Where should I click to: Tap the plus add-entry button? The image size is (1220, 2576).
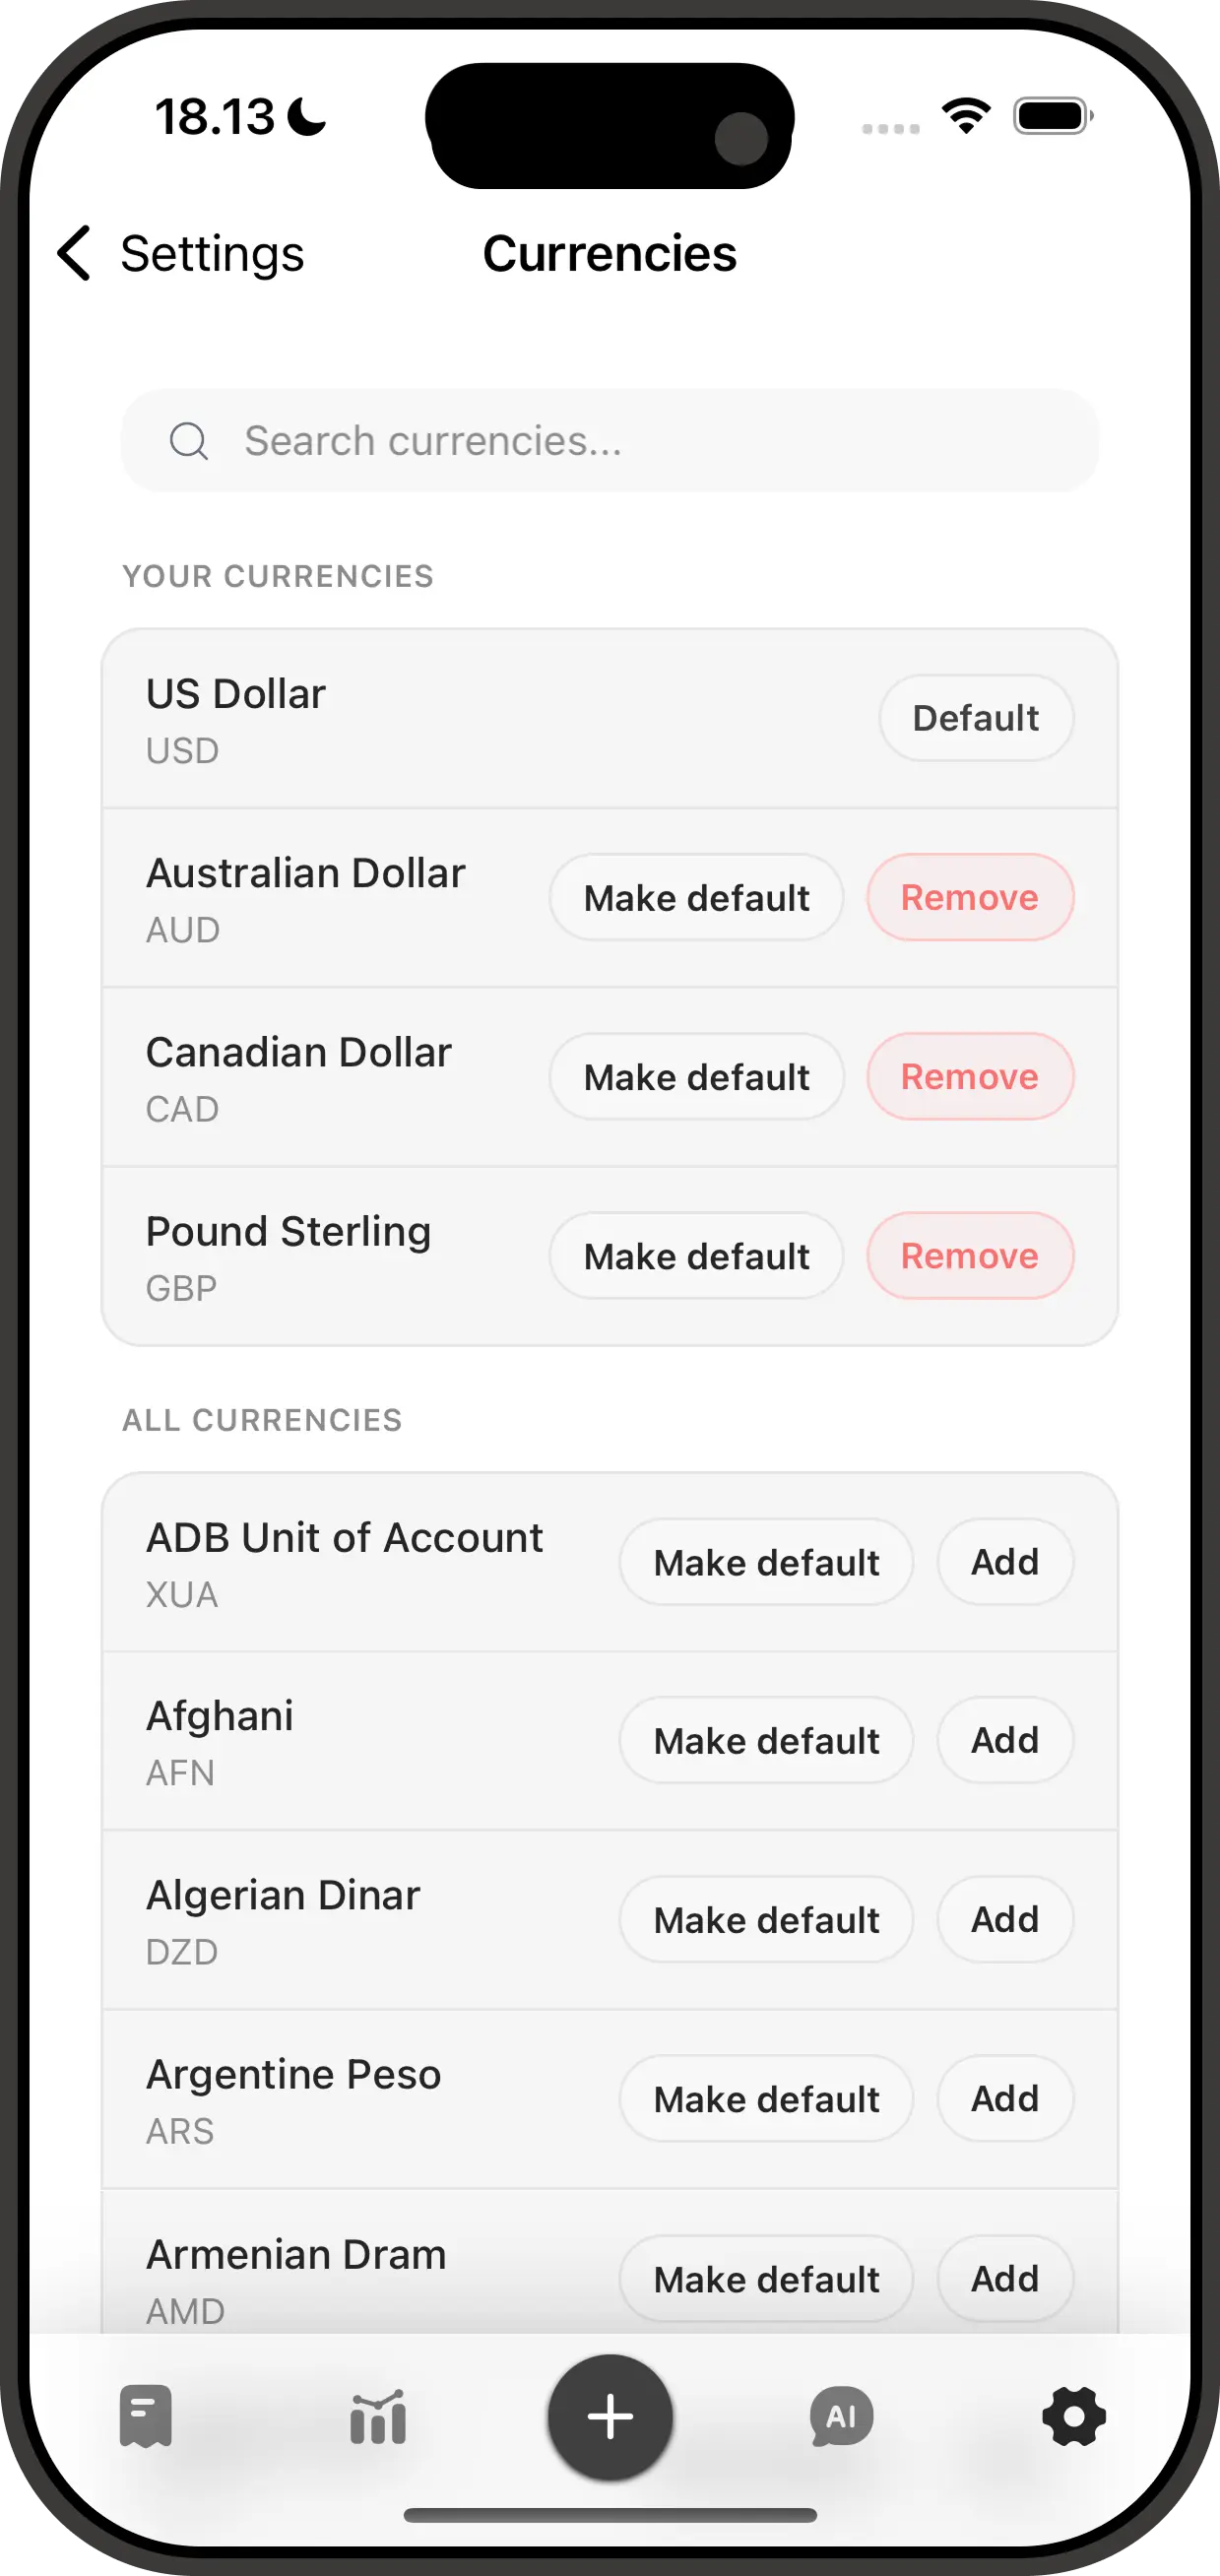[x=610, y=2416]
